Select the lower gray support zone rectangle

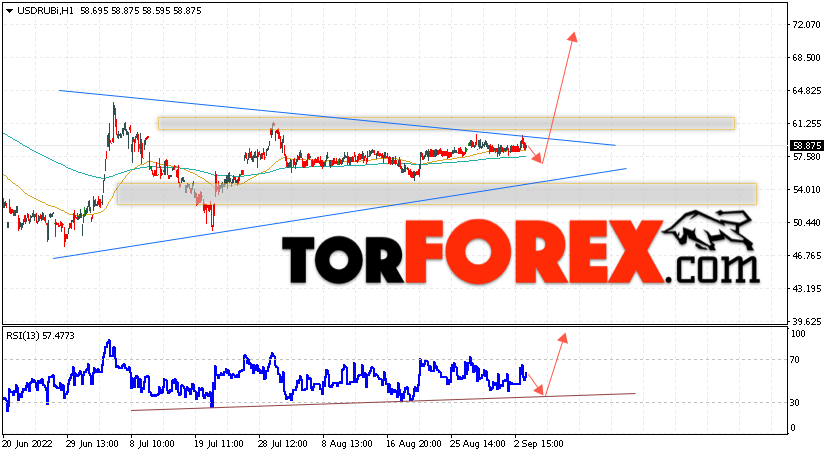coord(437,194)
